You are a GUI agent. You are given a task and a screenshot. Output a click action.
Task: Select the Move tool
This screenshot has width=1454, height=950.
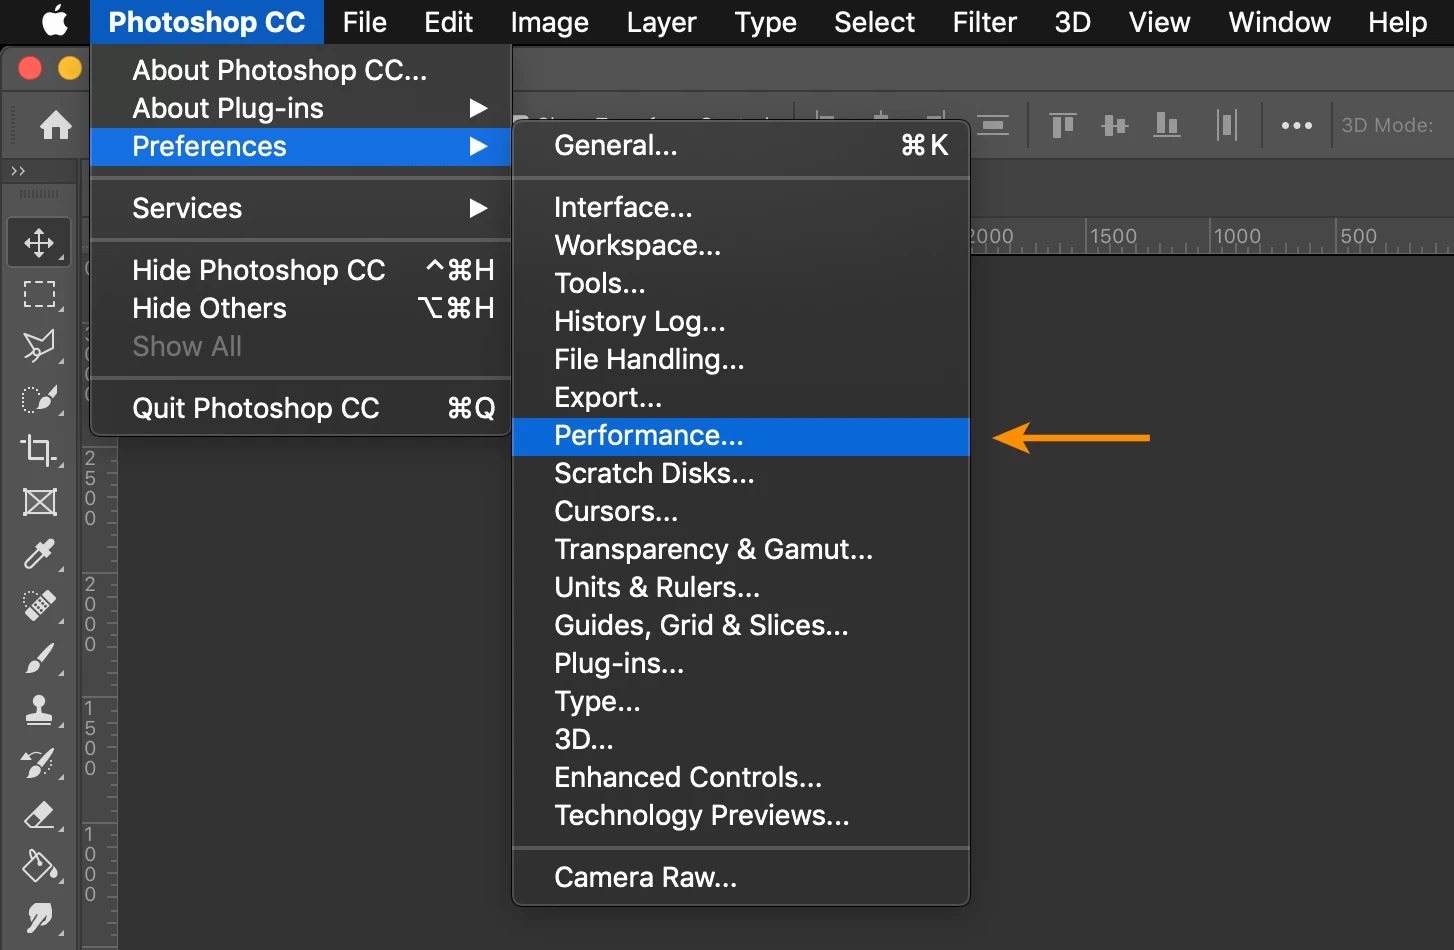coord(39,242)
